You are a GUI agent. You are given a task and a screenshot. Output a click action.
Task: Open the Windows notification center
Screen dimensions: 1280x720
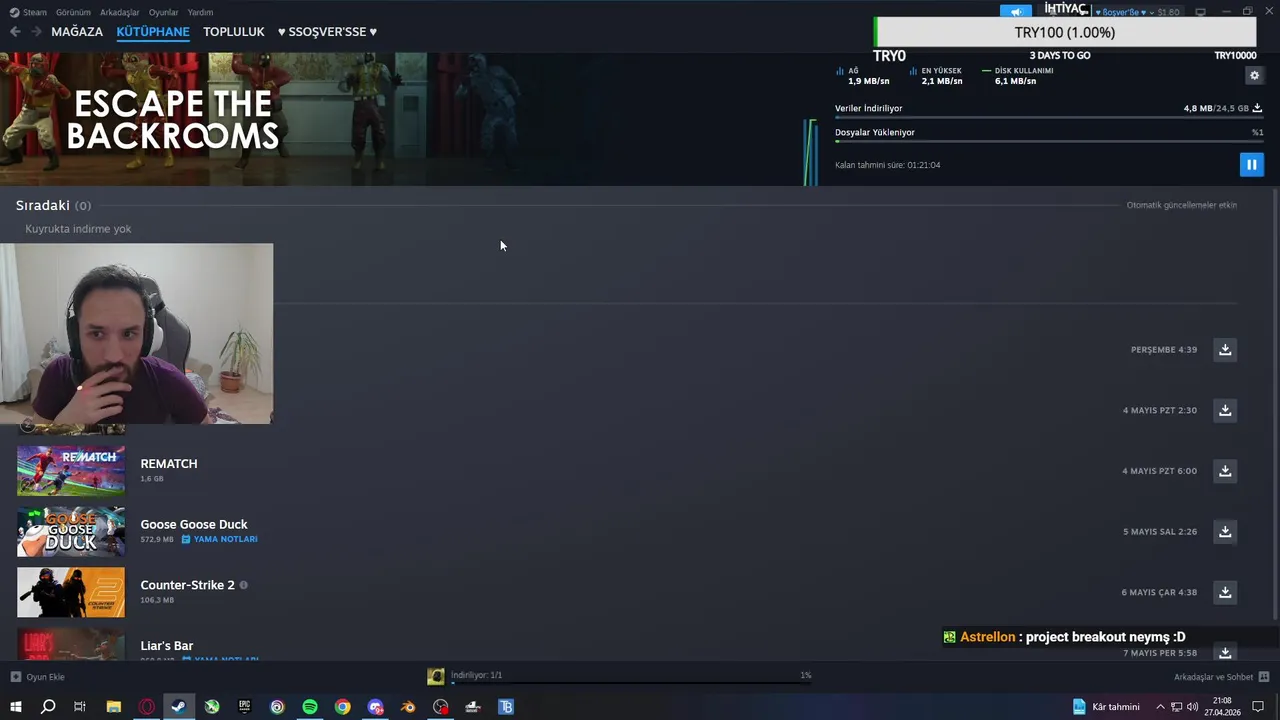point(1259,707)
